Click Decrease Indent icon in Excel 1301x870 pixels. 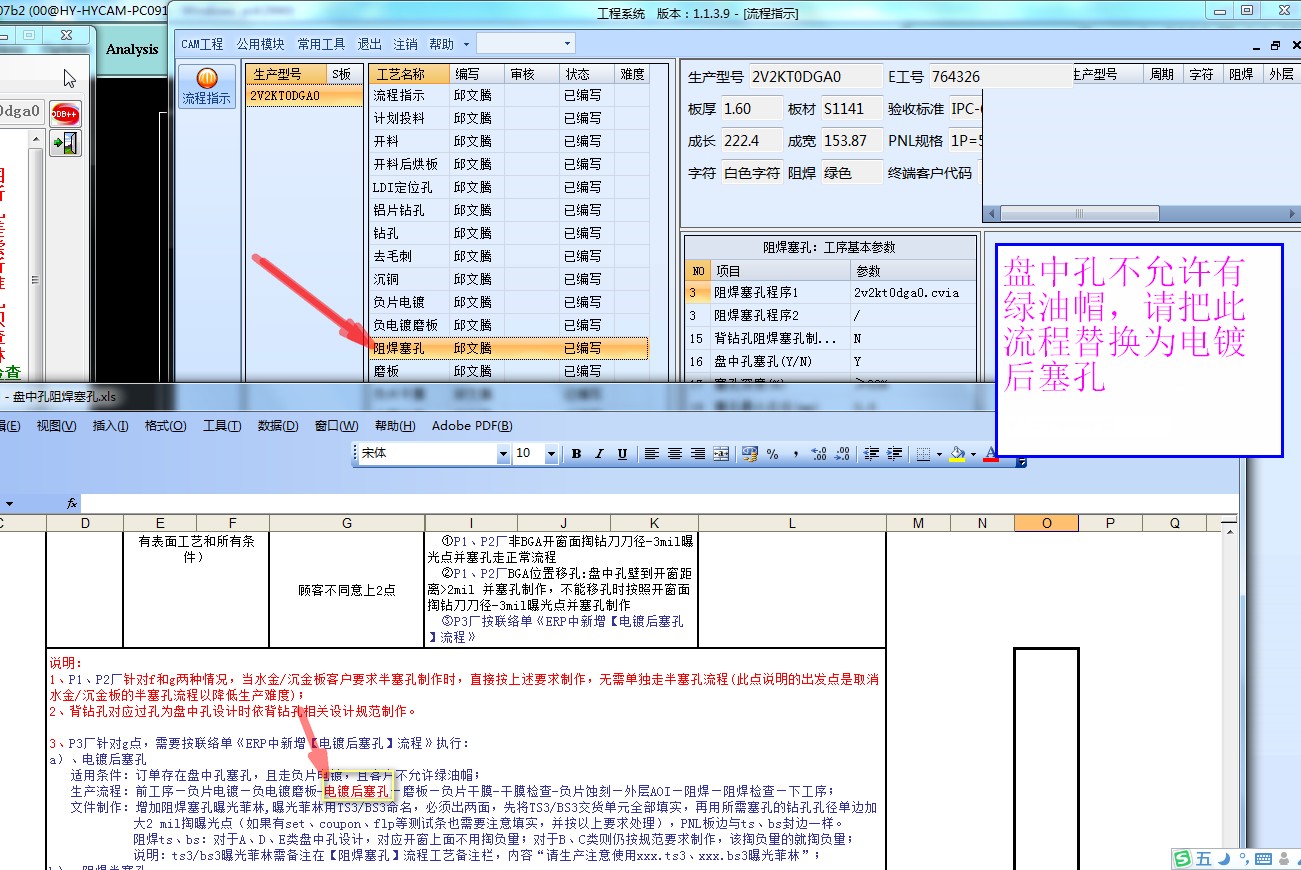coord(871,453)
